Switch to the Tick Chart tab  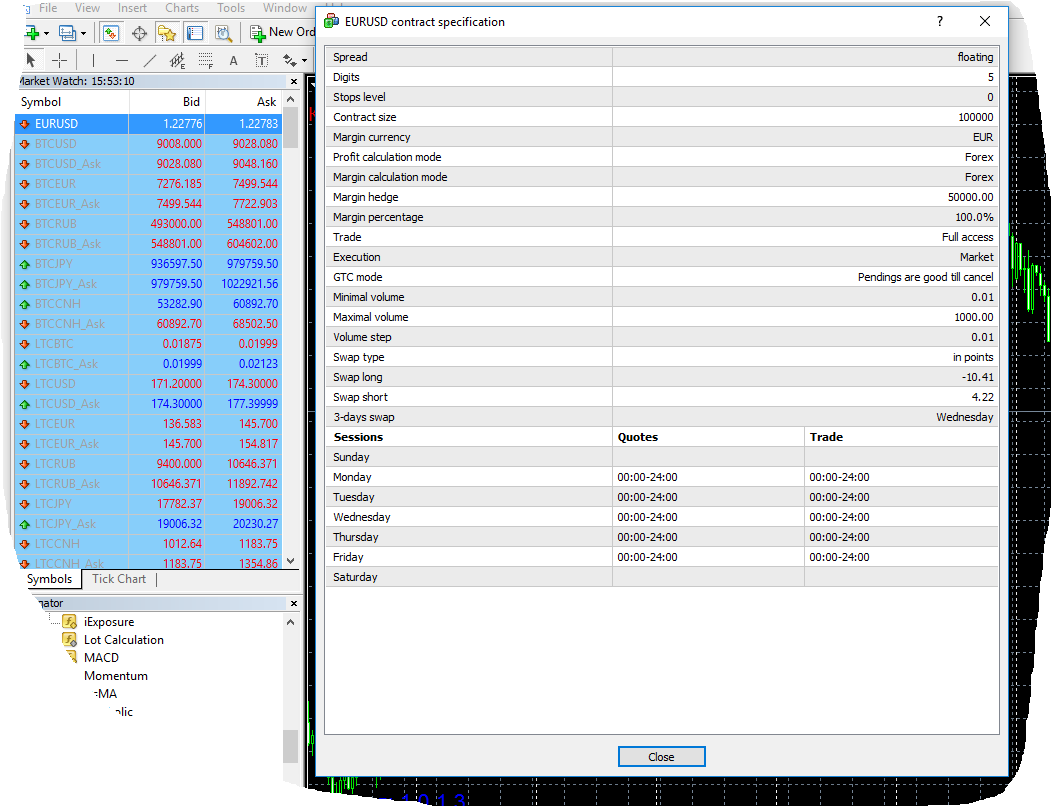click(x=118, y=579)
